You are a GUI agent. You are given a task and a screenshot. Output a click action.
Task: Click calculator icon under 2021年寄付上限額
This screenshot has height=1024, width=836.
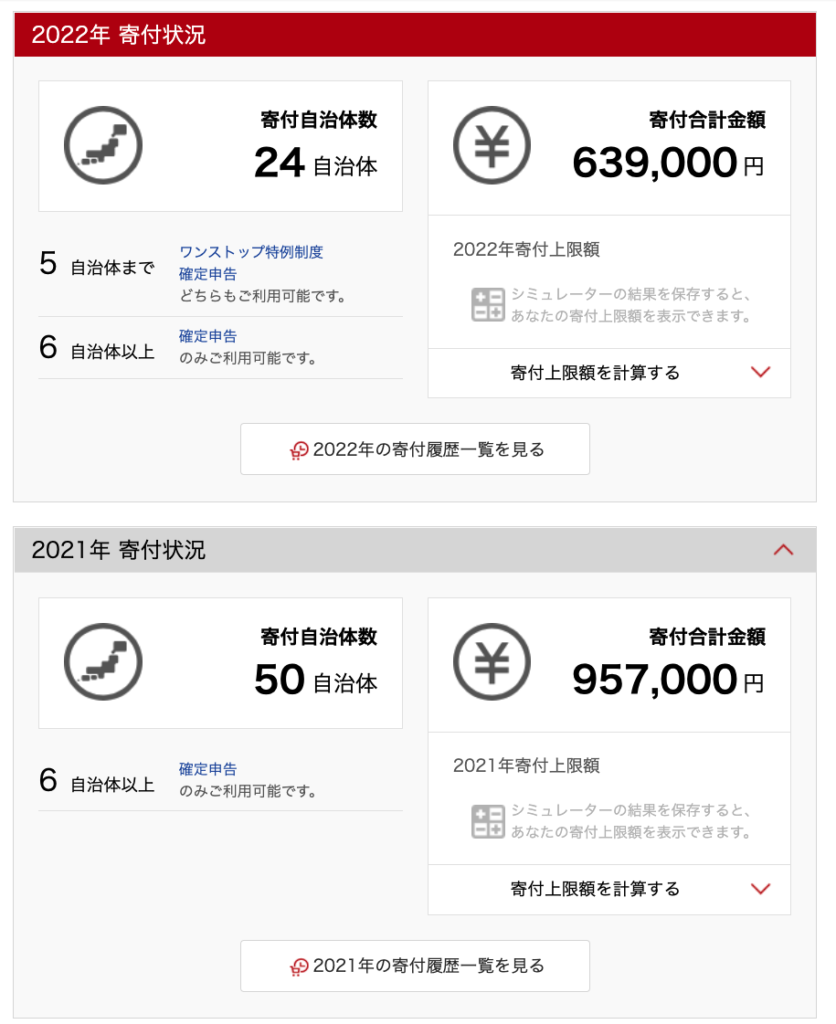488,822
